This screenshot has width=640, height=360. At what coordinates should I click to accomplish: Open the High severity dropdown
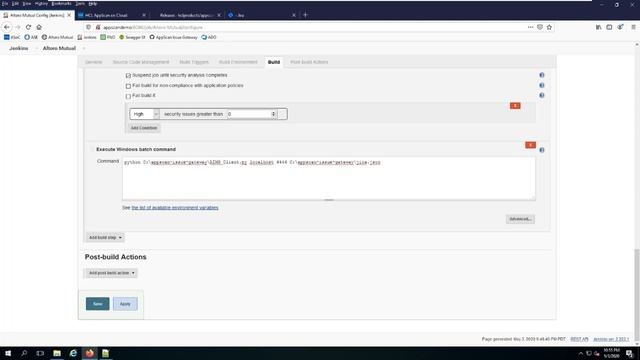click(145, 114)
